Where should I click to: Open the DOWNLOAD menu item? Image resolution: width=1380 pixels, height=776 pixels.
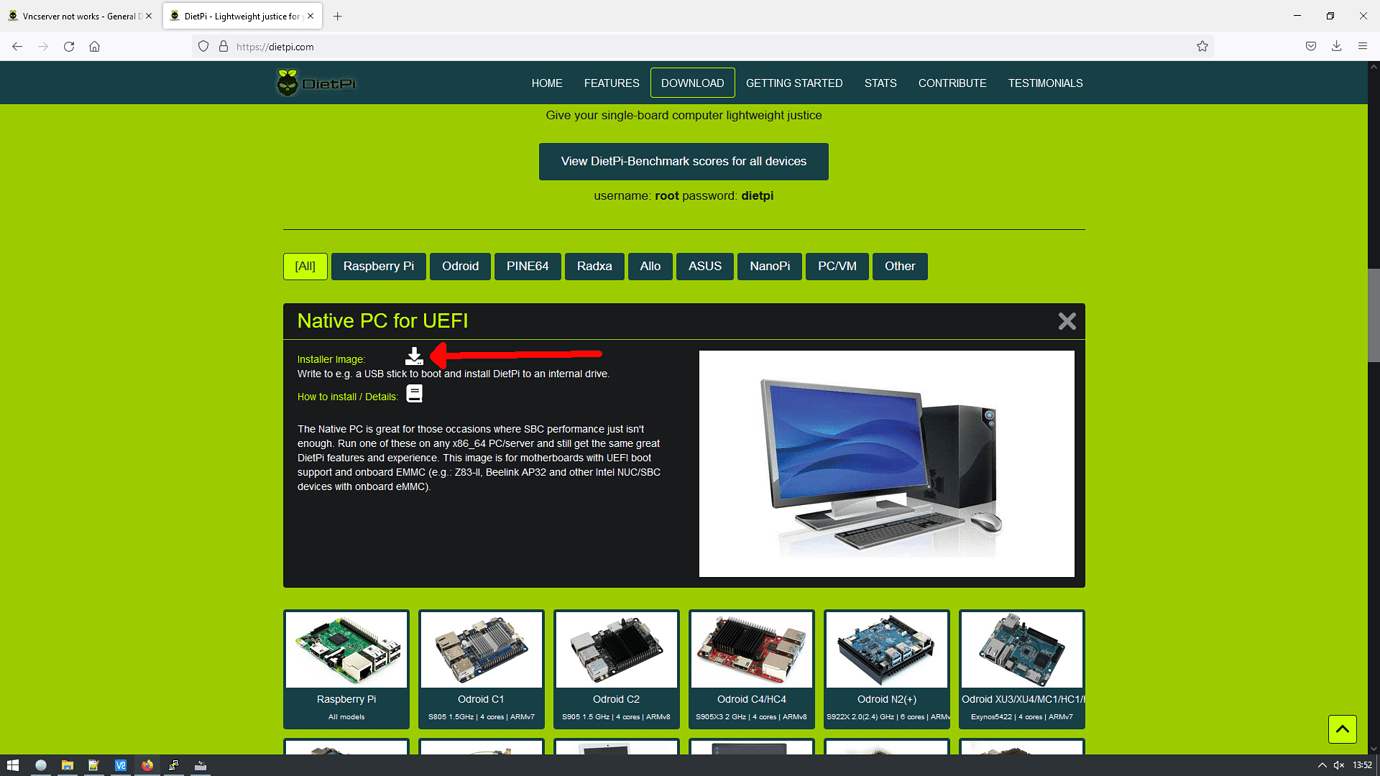(692, 83)
